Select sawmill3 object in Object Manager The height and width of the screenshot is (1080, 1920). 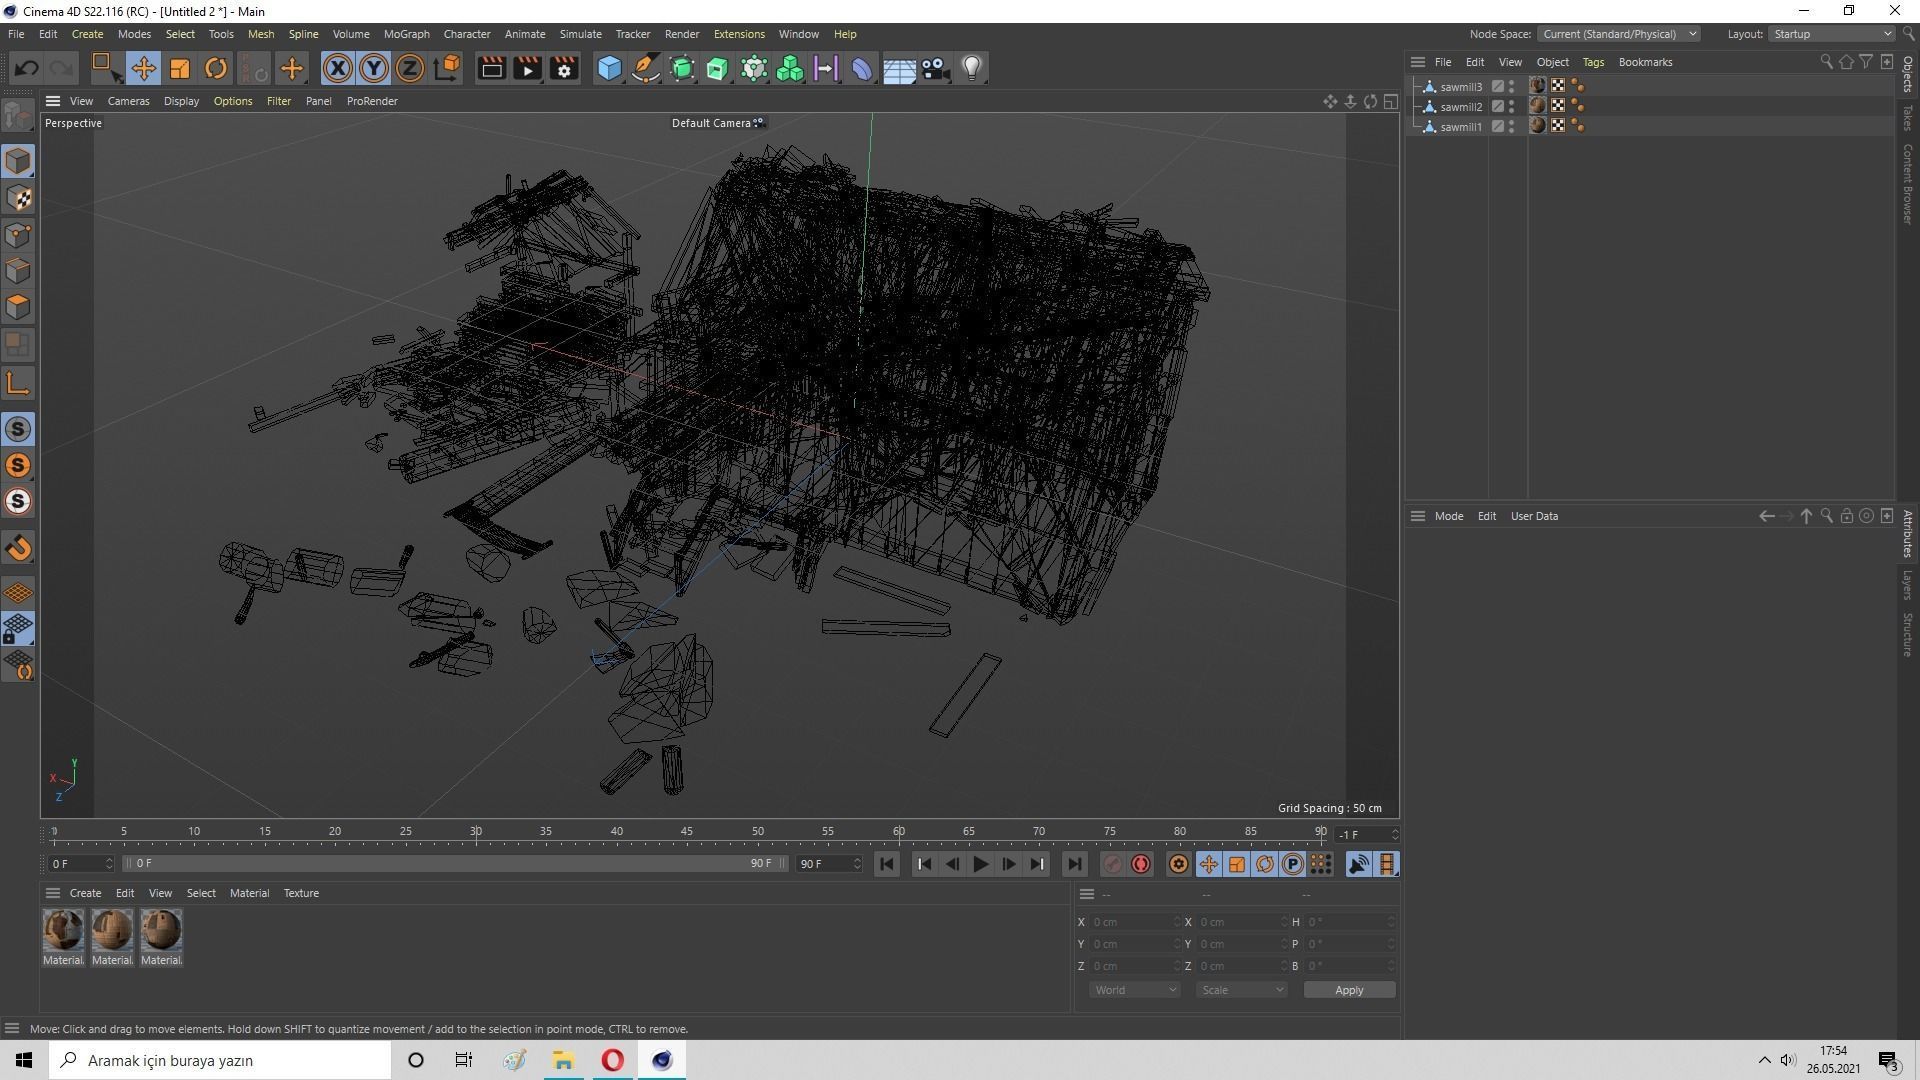coord(1460,87)
